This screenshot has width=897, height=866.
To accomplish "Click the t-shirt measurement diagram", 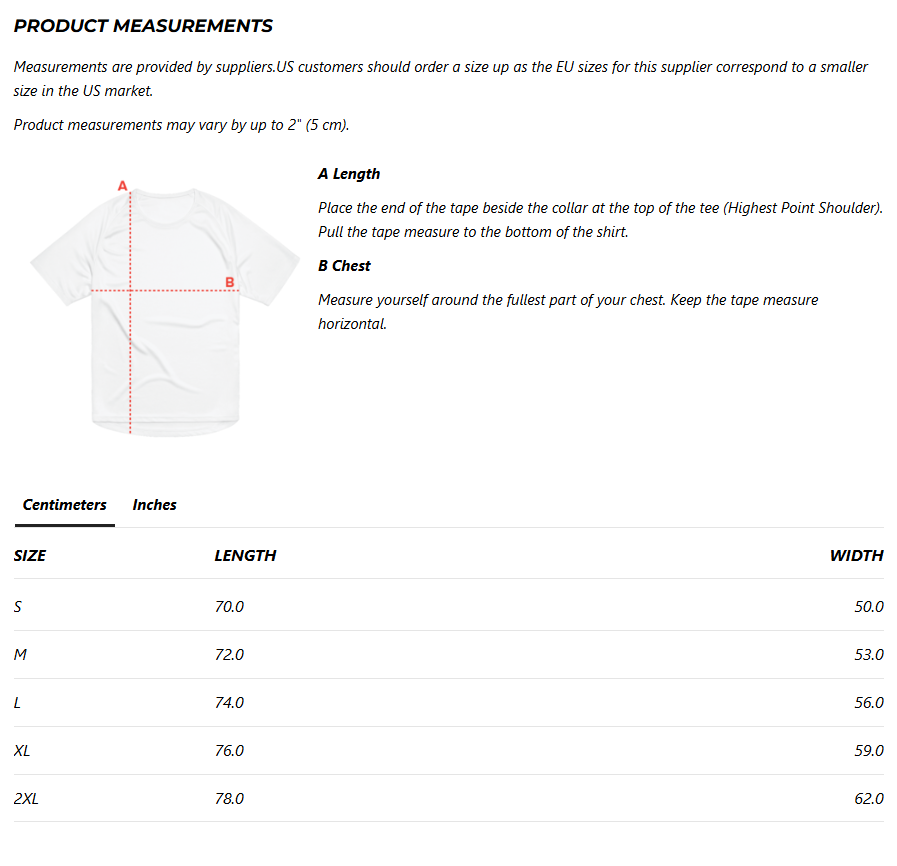I will [165, 310].
